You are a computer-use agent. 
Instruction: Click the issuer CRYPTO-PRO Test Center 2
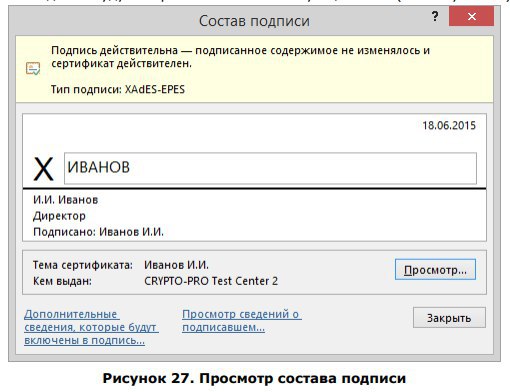[211, 281]
